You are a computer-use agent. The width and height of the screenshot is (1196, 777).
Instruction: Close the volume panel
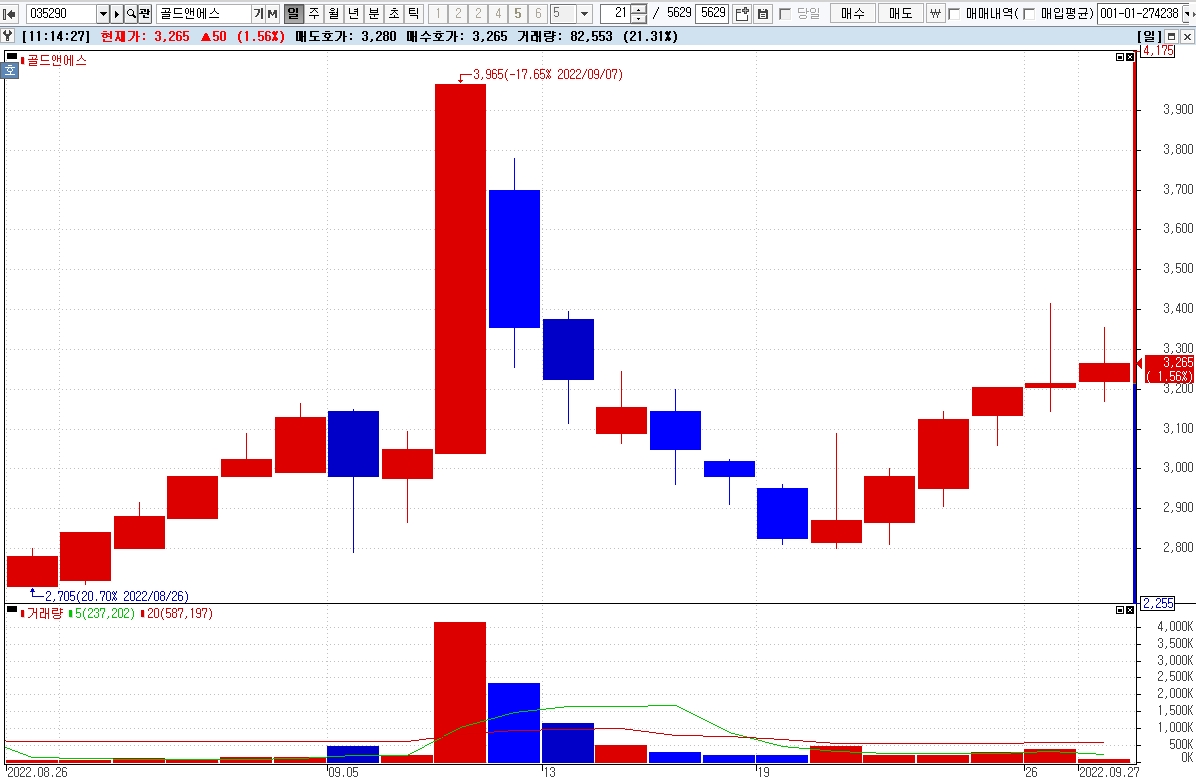pyautogui.click(x=1130, y=610)
